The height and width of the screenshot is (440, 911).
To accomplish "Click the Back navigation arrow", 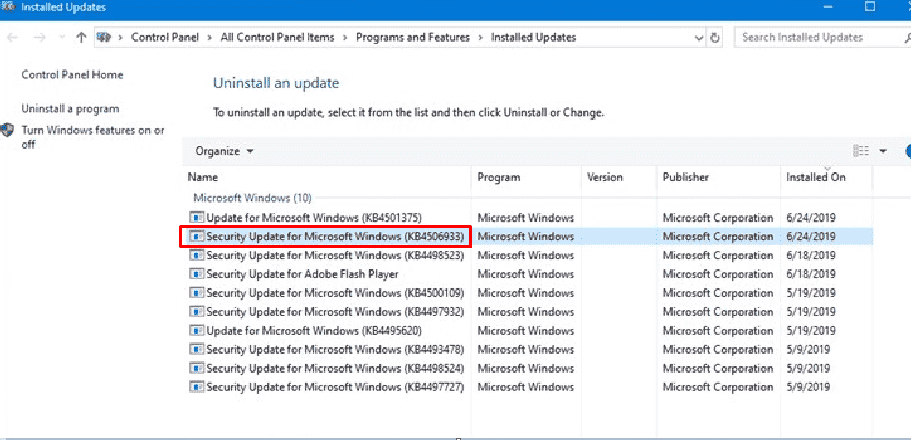I will pos(12,38).
